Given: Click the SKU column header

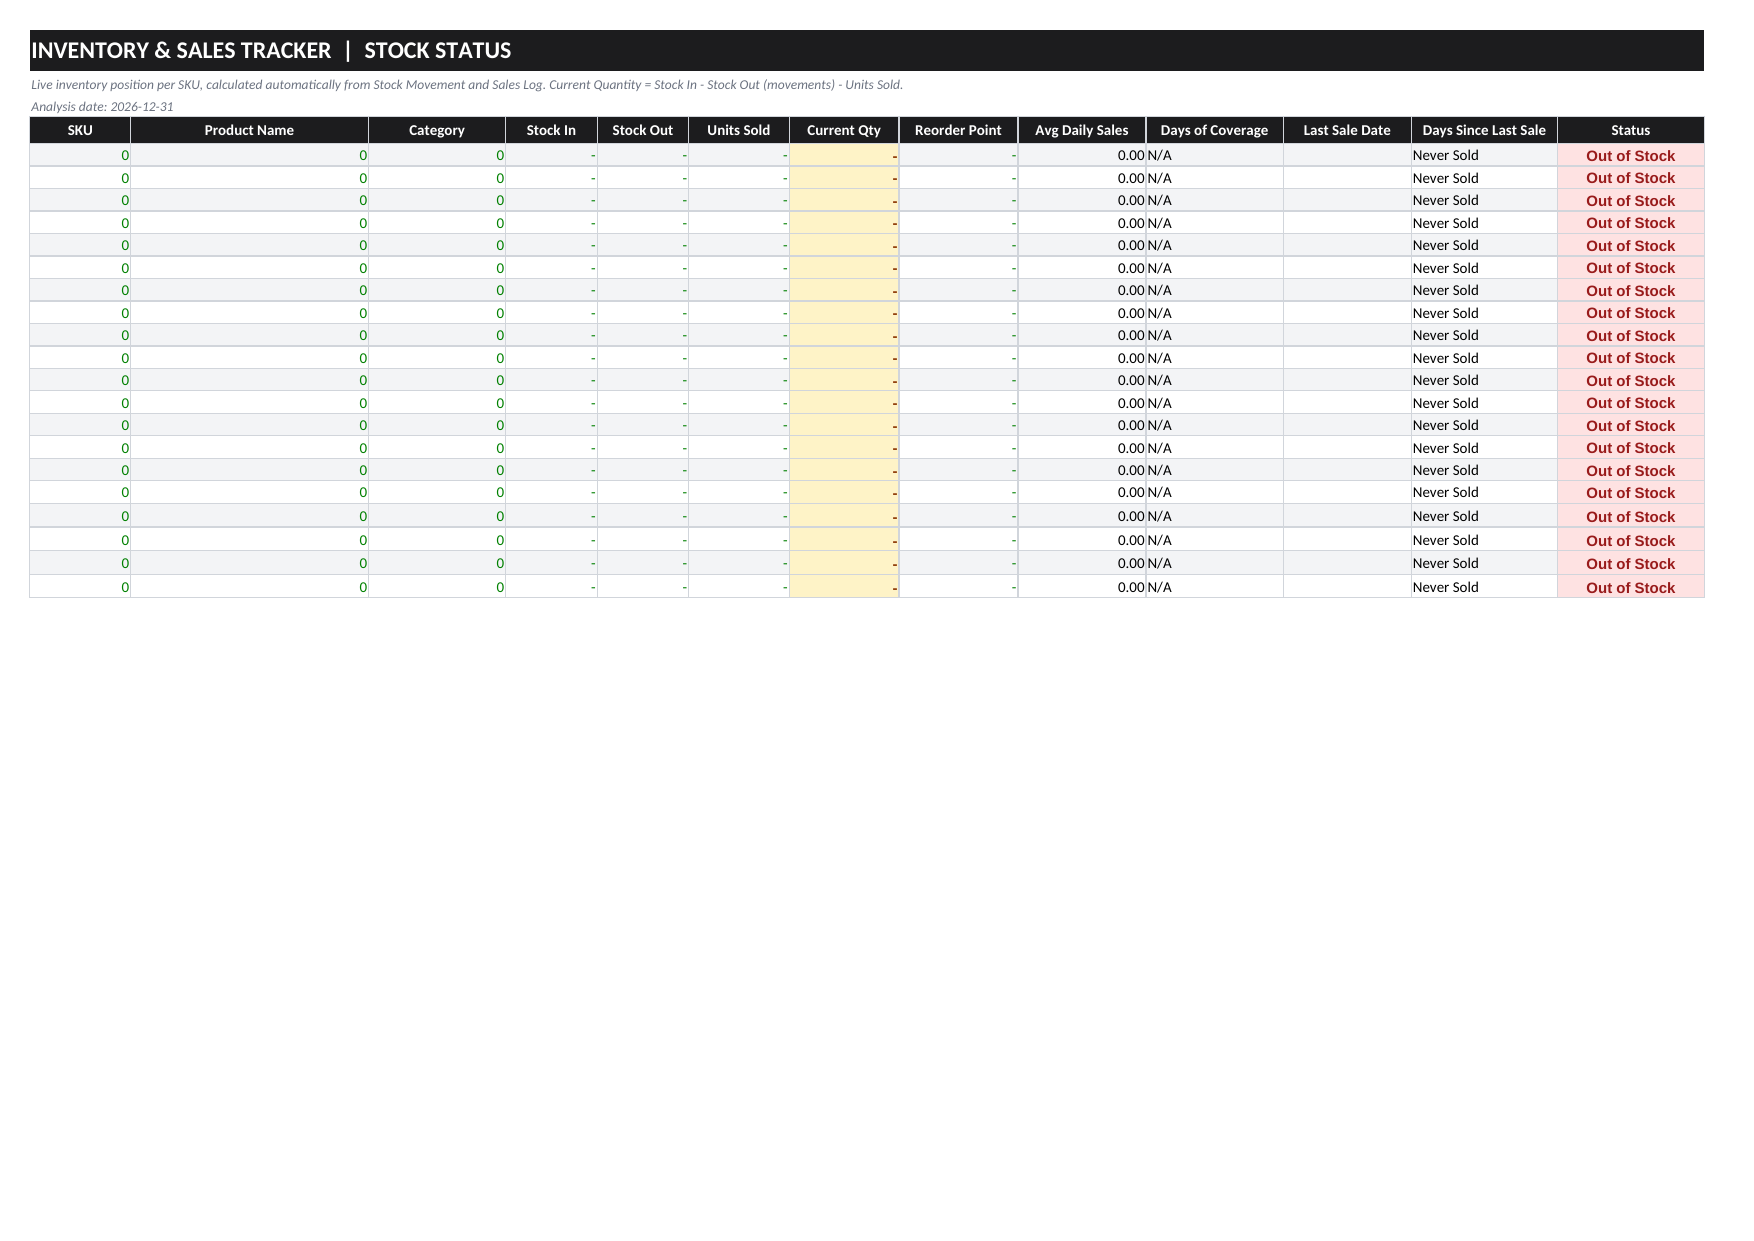Looking at the screenshot, I should 80,130.
